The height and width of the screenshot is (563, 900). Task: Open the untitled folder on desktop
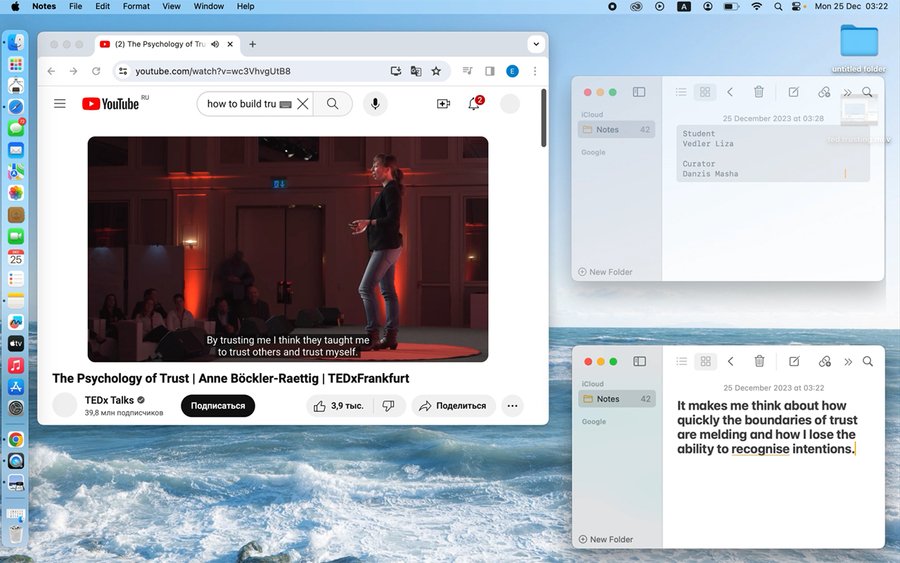pos(859,48)
